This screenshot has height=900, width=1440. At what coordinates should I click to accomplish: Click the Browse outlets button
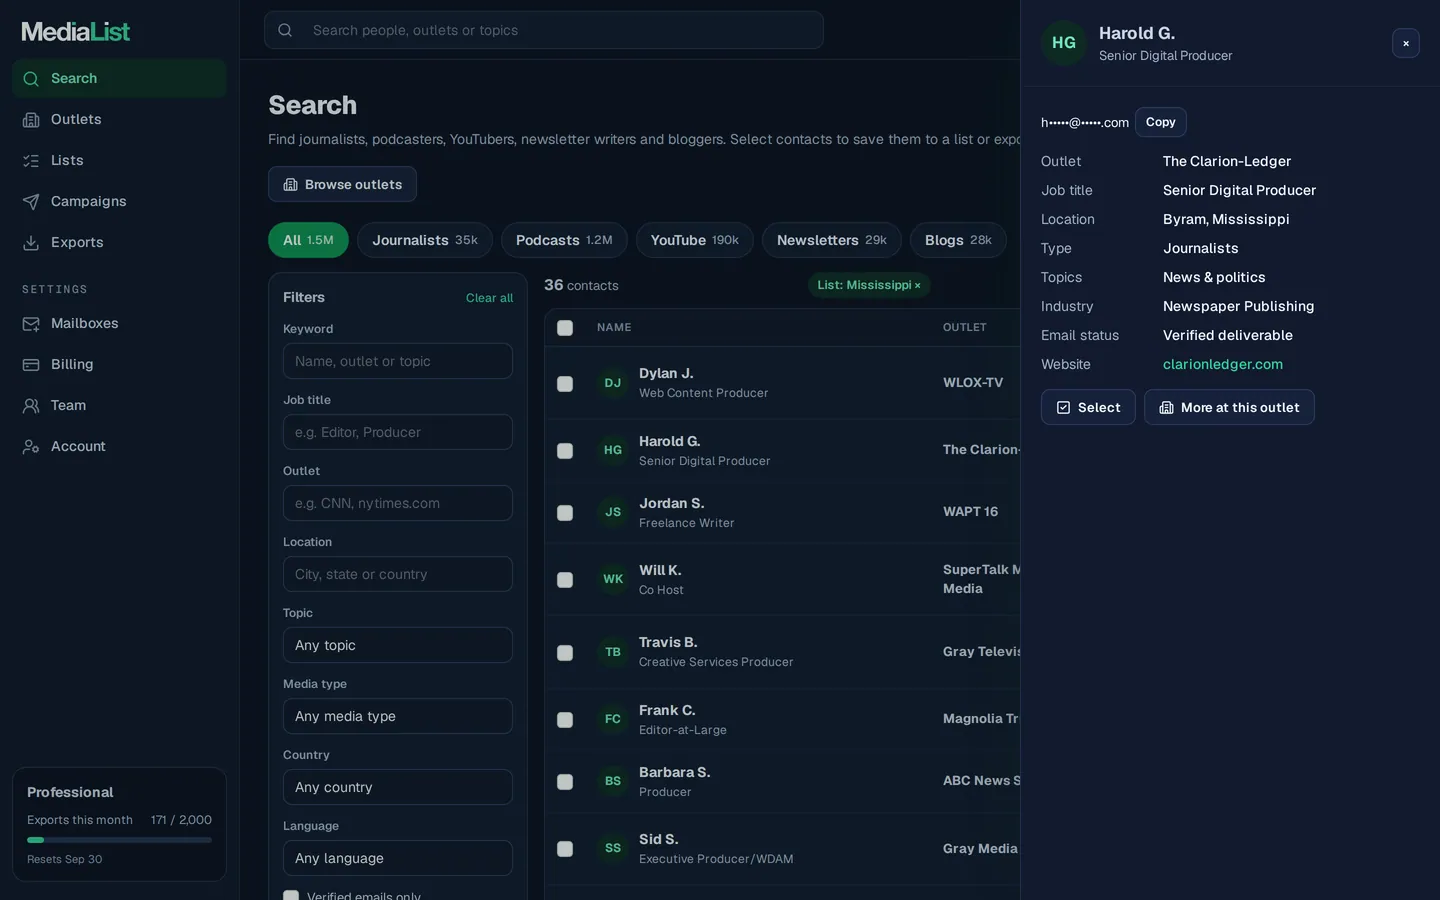(x=342, y=184)
